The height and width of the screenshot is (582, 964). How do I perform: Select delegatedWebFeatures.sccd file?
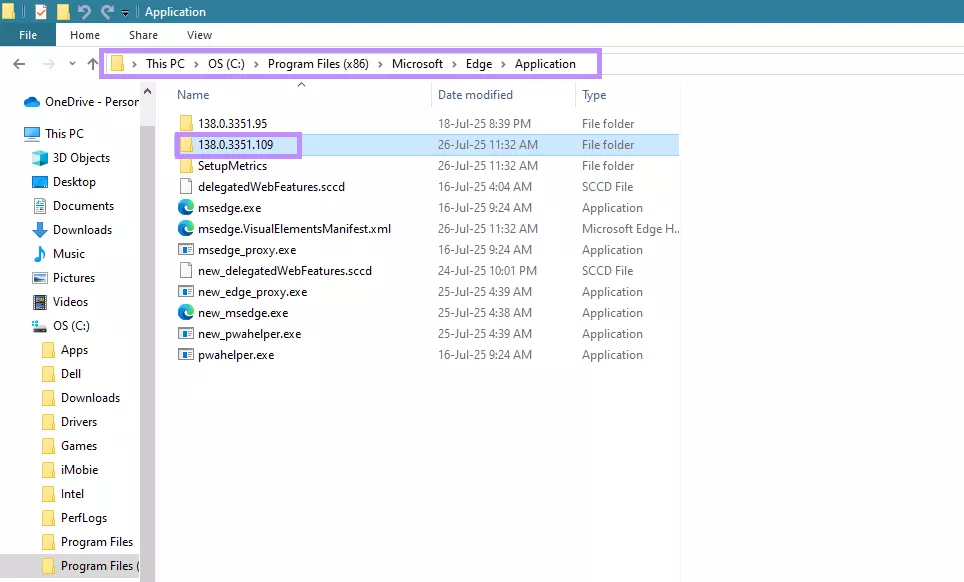(271, 186)
